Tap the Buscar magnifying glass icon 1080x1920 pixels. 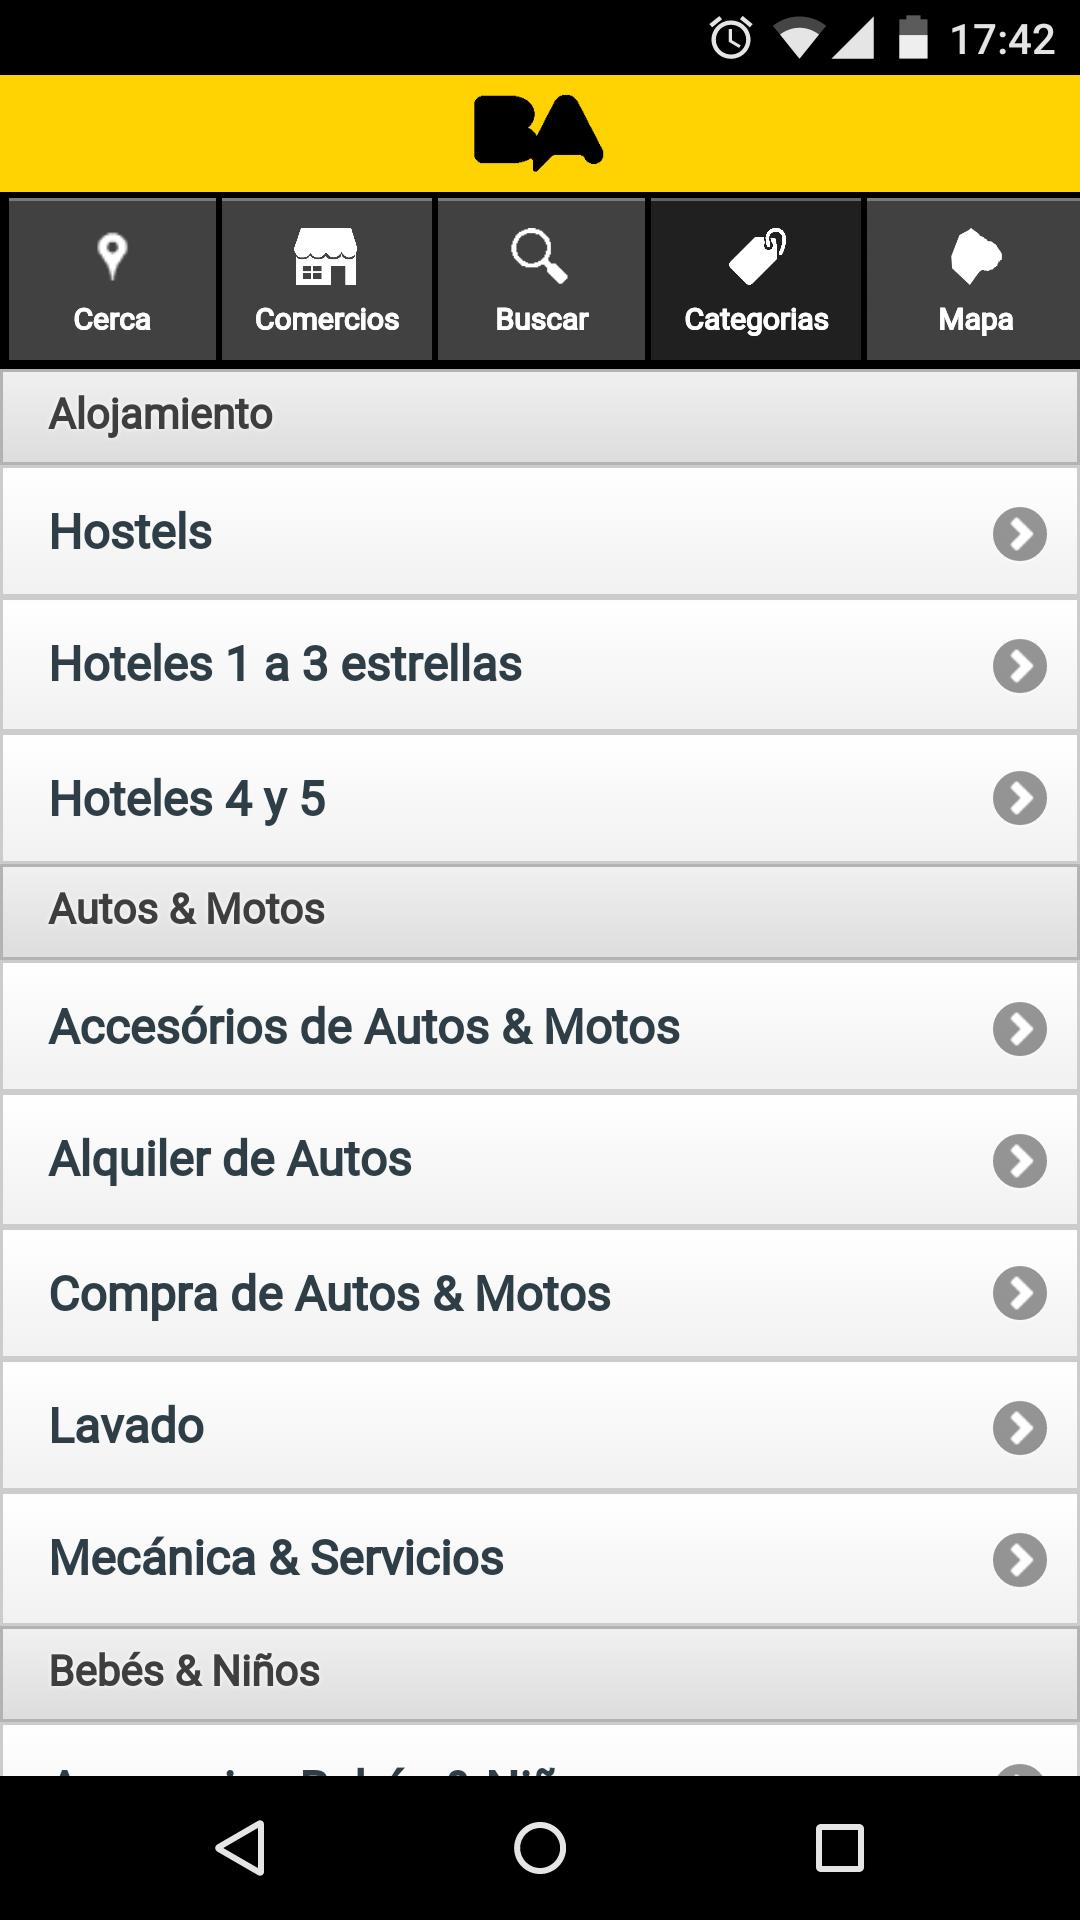tap(540, 256)
